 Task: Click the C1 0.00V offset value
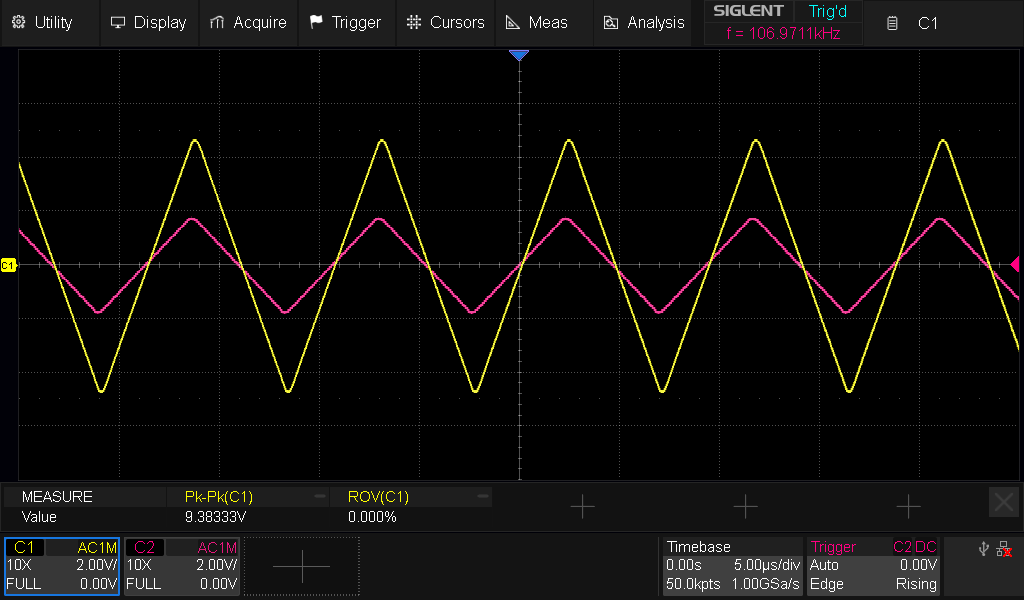point(98,584)
